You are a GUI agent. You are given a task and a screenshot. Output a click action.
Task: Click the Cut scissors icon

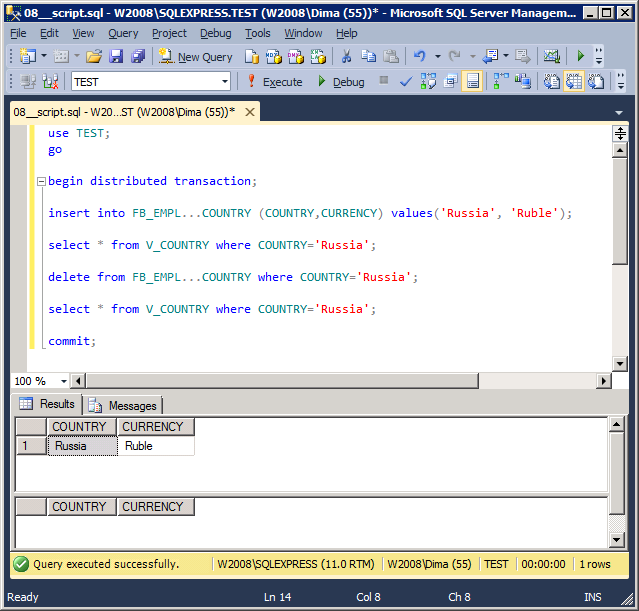[x=345, y=57]
